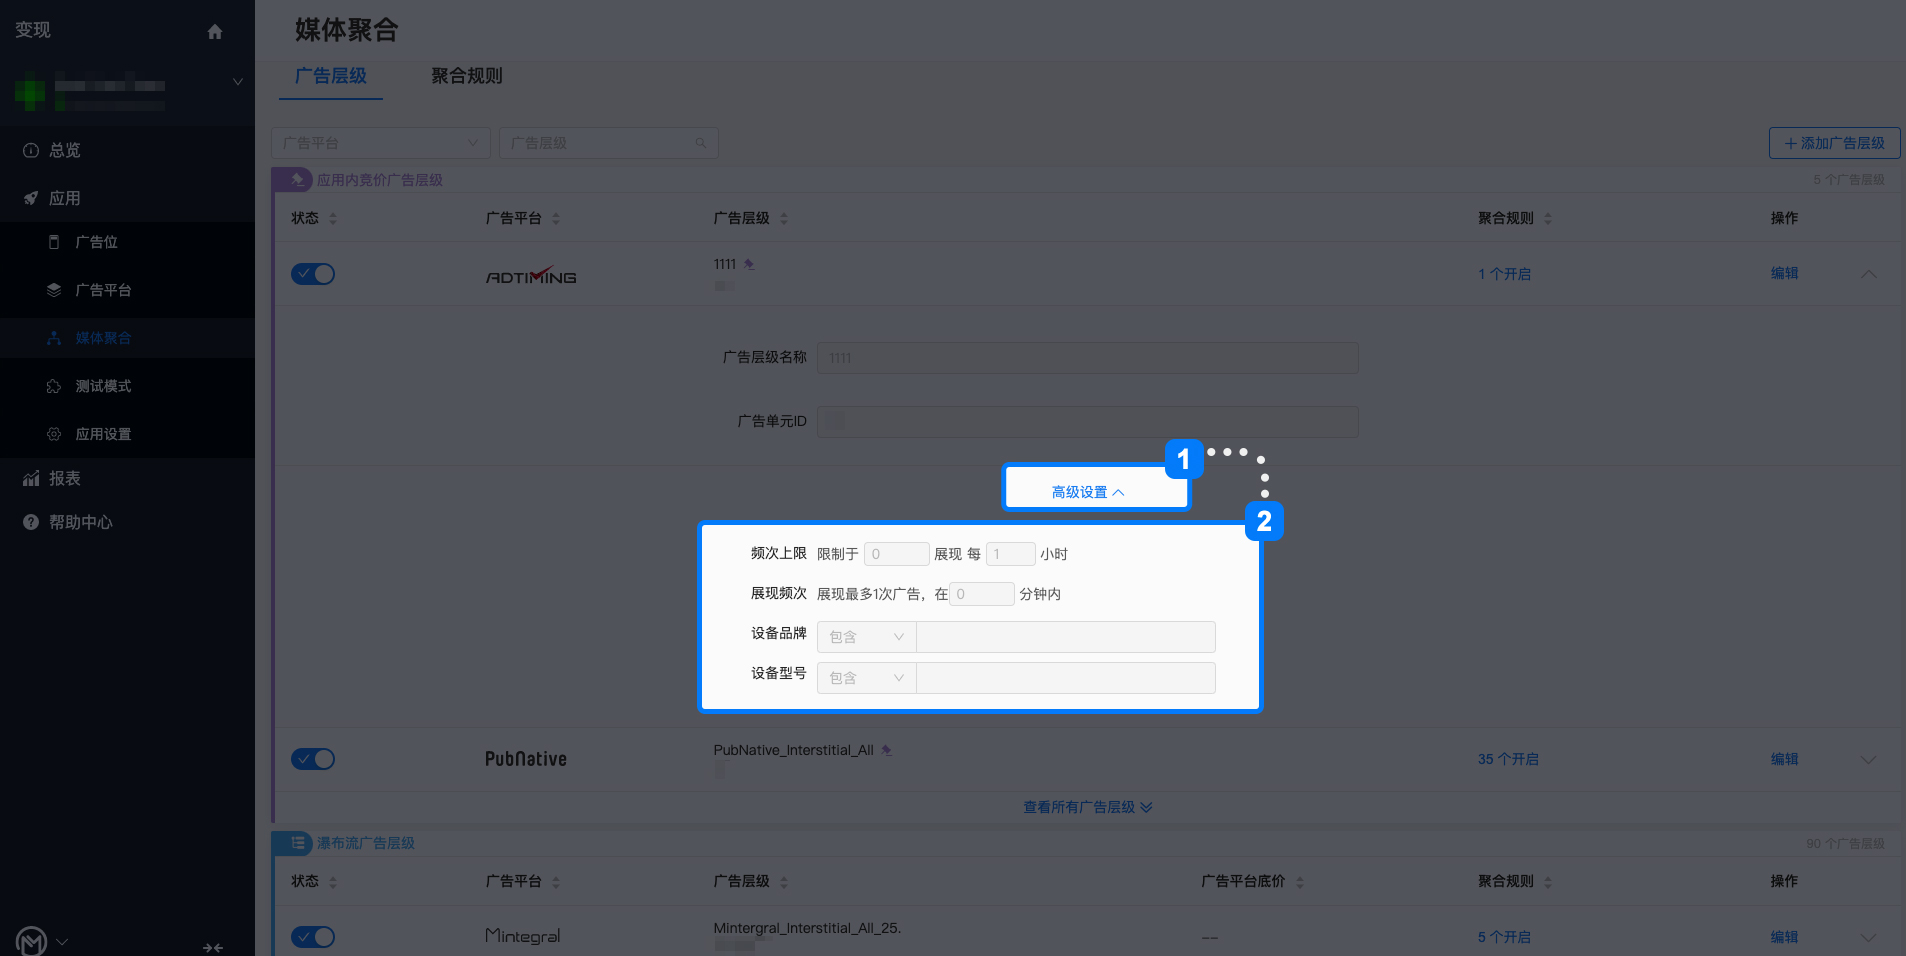This screenshot has width=1906, height=956.
Task: Go to home via the house icon
Action: tap(214, 32)
